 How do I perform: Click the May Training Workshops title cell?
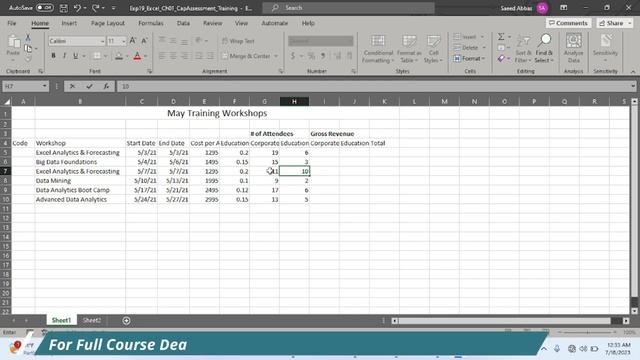[217, 113]
